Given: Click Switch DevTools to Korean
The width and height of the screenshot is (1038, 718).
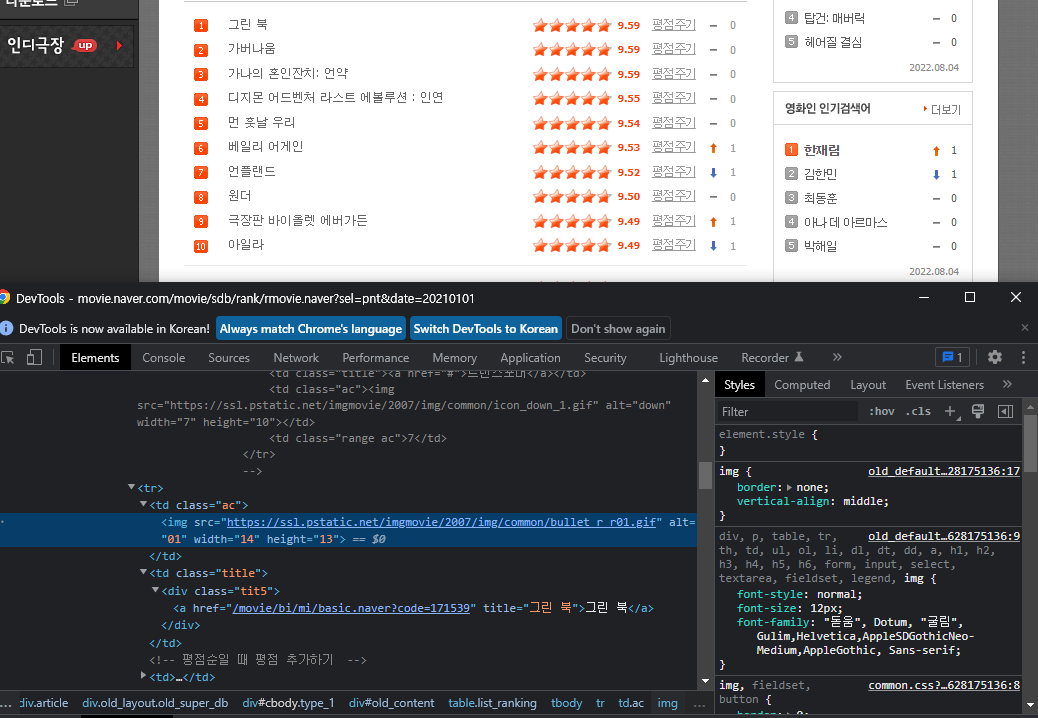Looking at the screenshot, I should (485, 329).
